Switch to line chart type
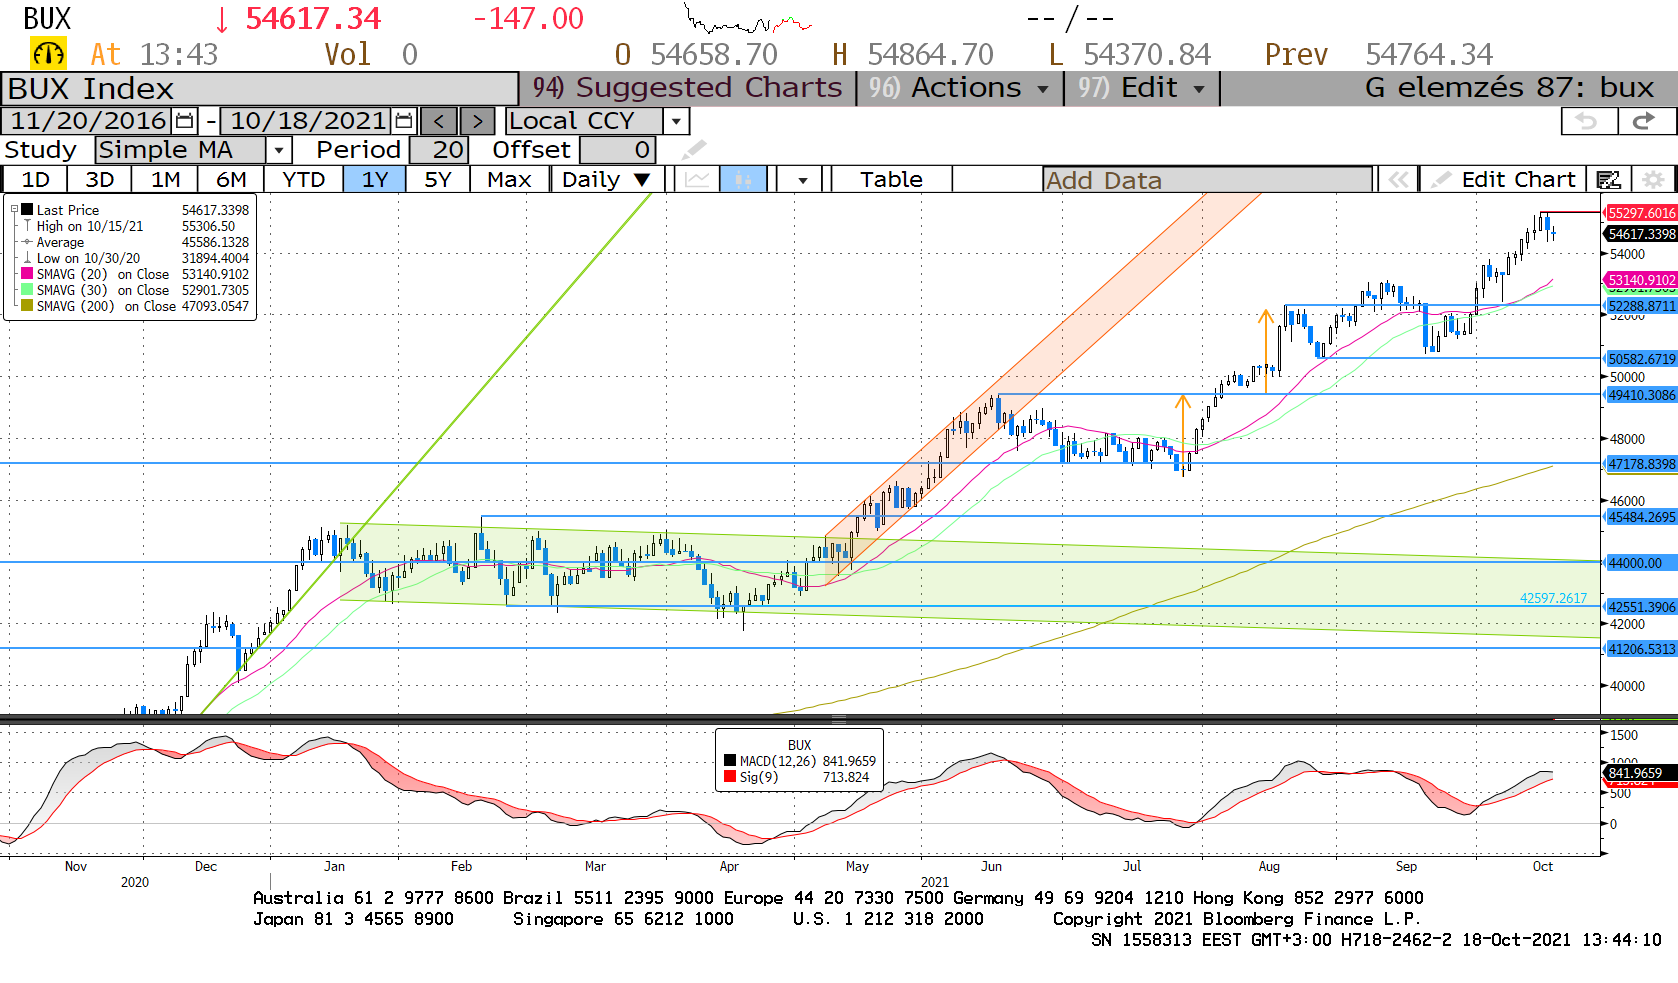The width and height of the screenshot is (1678, 983). coord(697,180)
